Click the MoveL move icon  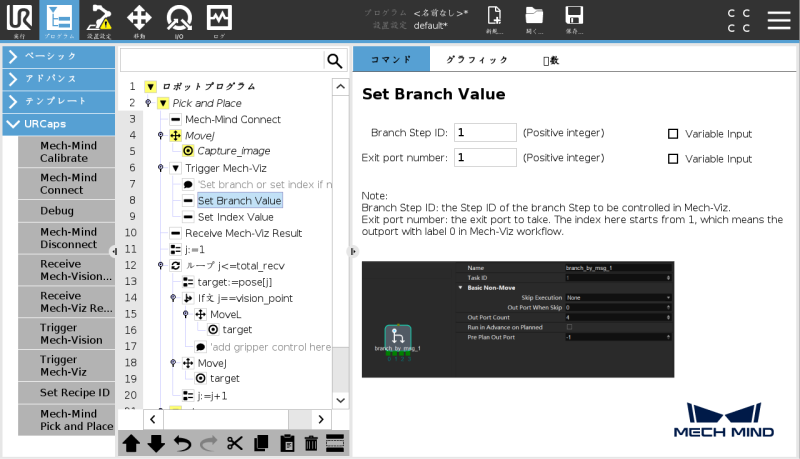[x=201, y=315]
